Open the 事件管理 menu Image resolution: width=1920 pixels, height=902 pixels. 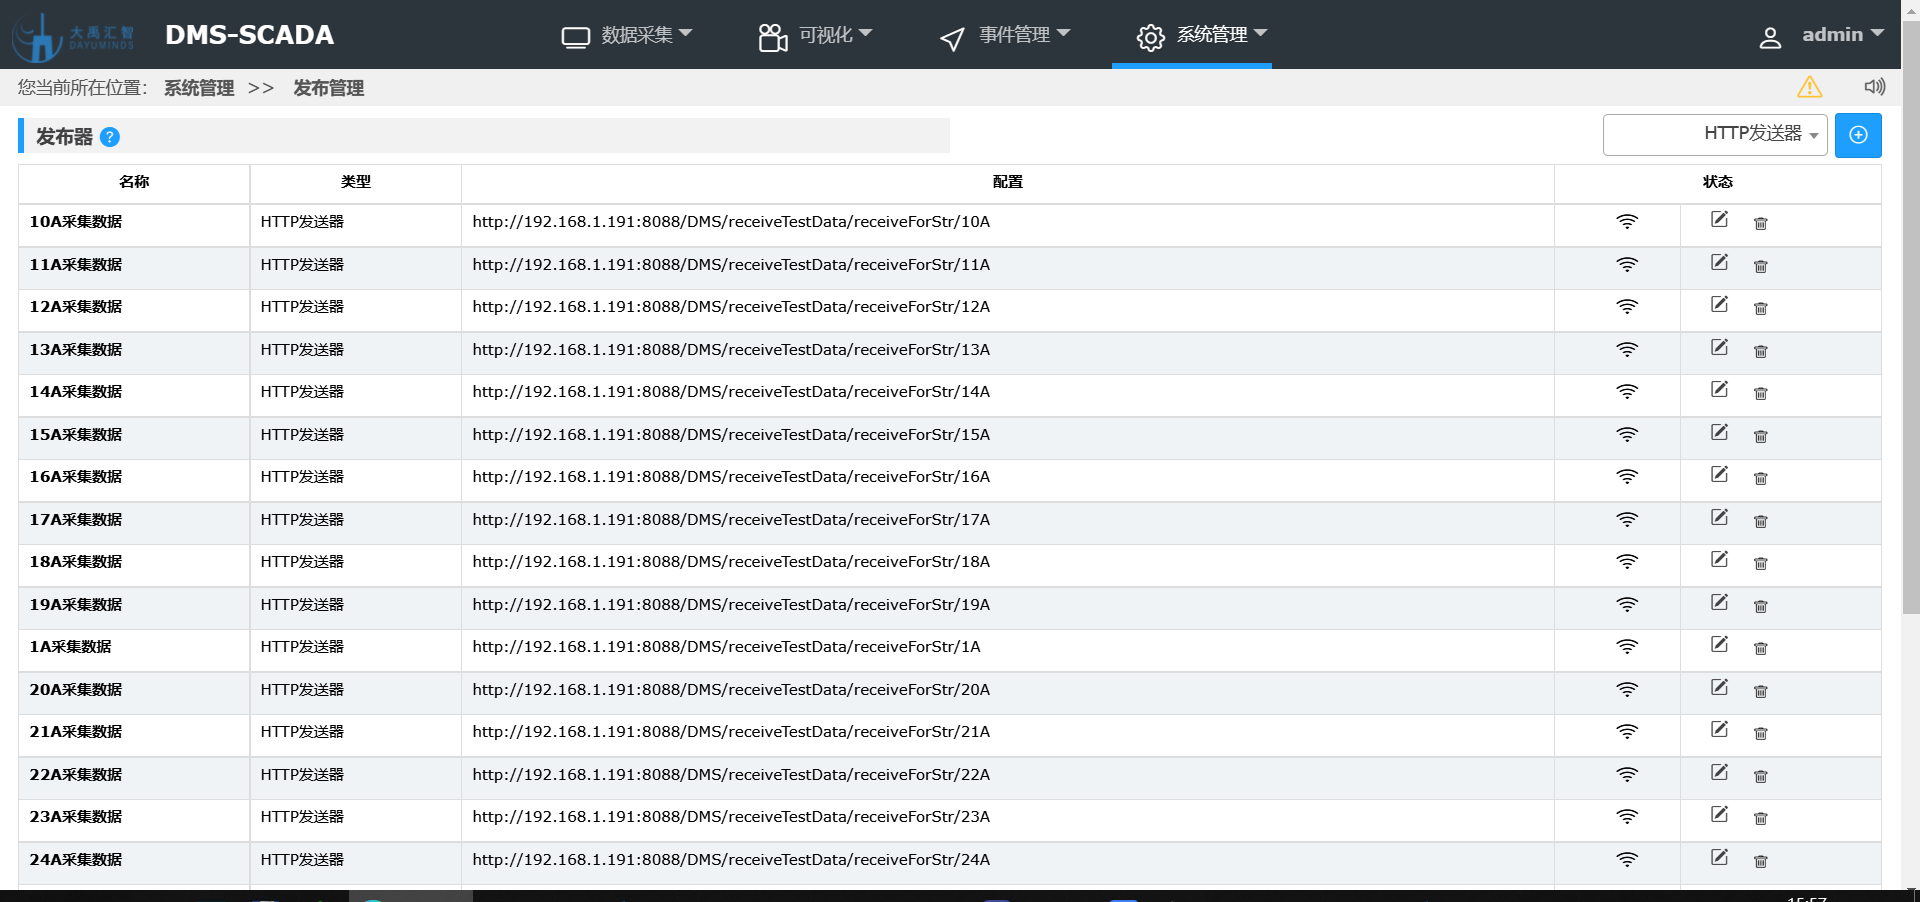(x=1005, y=35)
